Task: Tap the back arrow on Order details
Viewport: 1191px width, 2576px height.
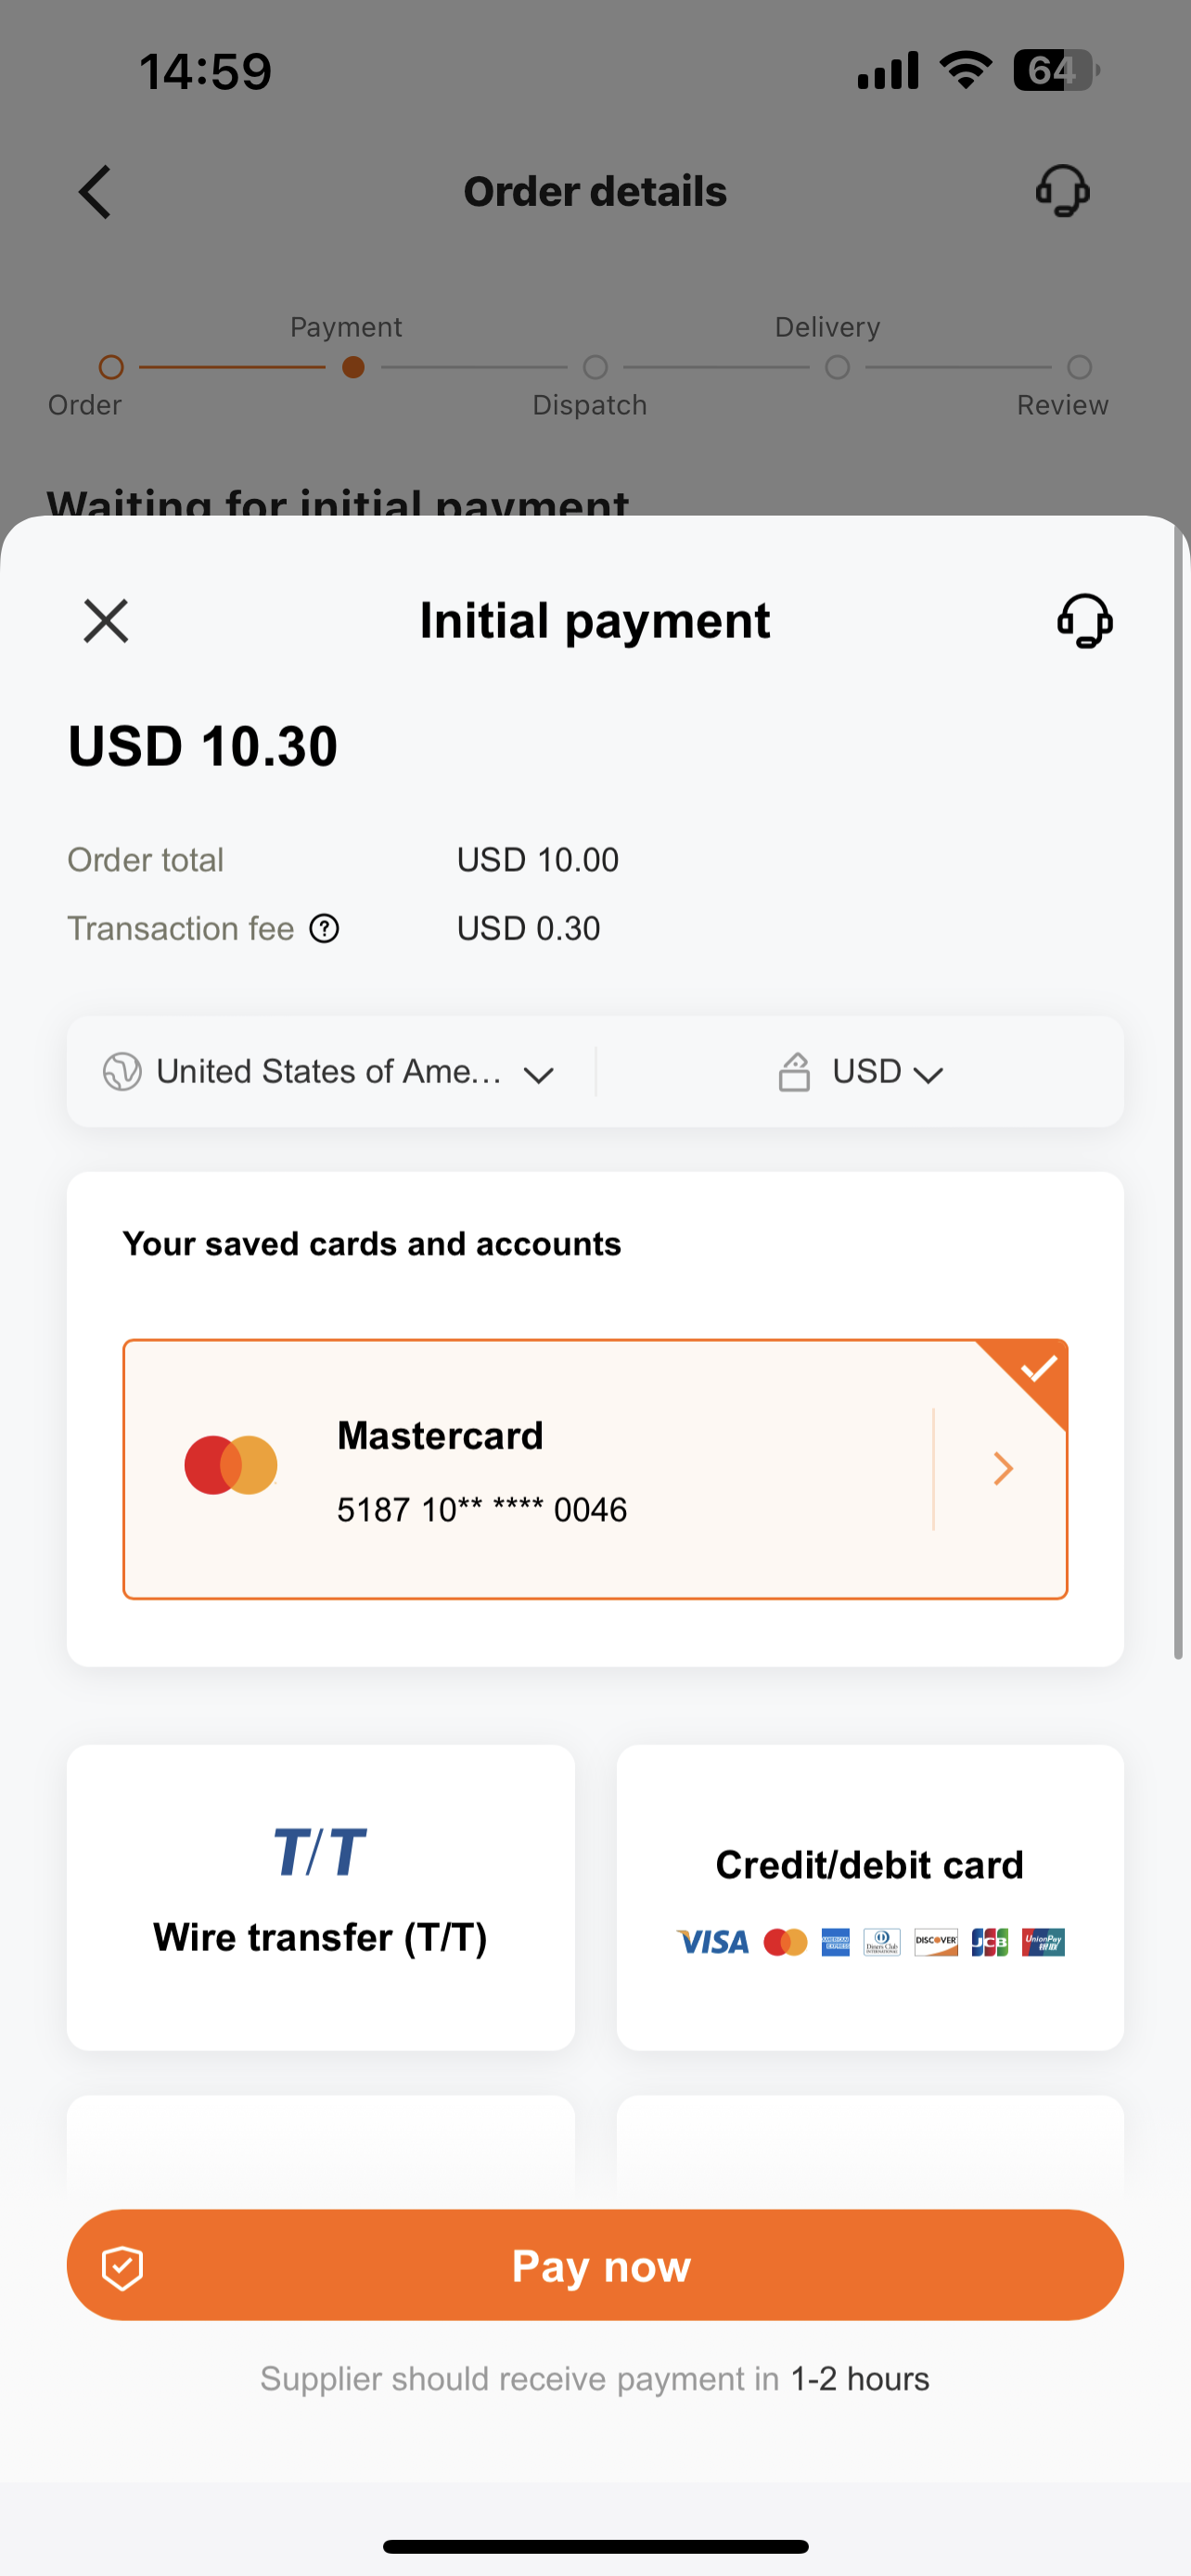Action: [95, 192]
